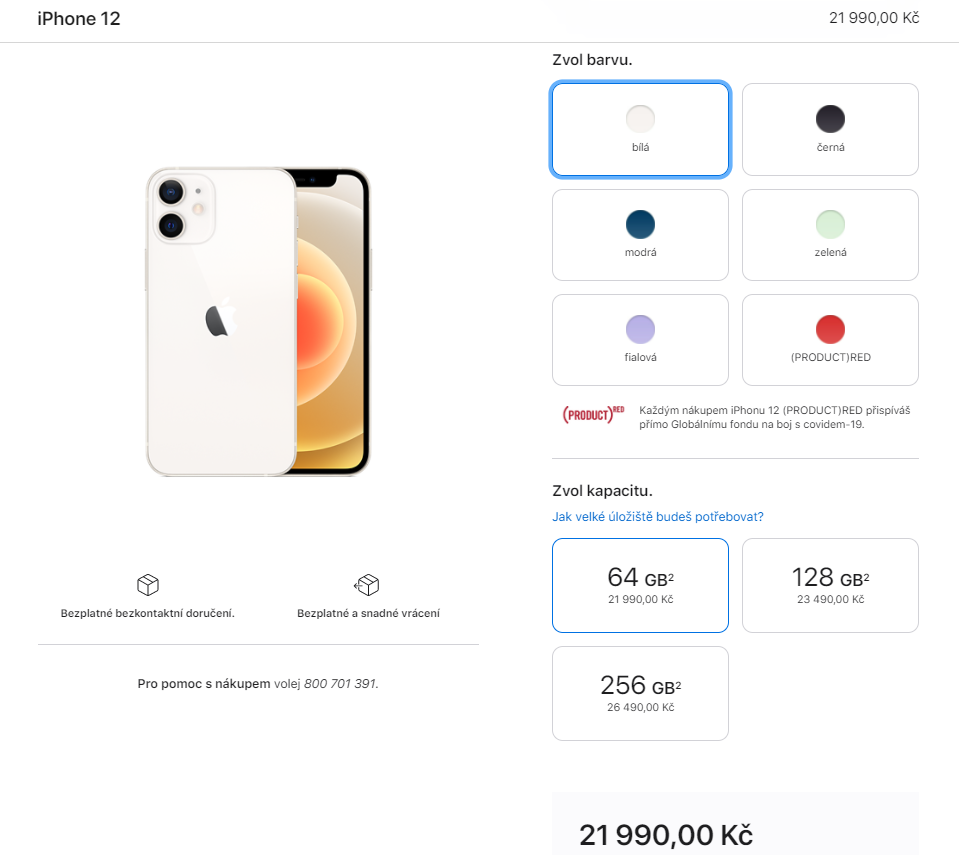Choose the fialová purple color option
959x855 pixels.
pos(640,340)
